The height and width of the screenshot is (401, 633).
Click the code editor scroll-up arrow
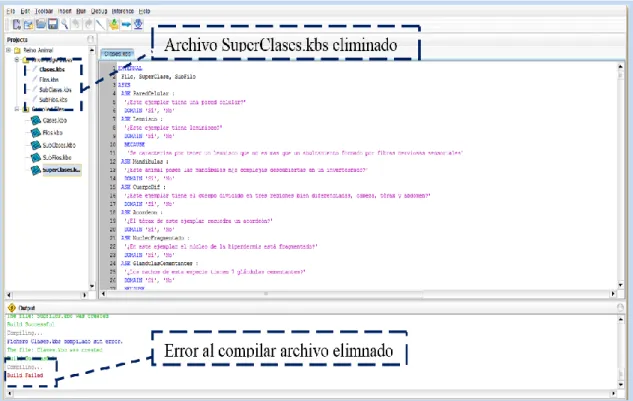point(620,66)
